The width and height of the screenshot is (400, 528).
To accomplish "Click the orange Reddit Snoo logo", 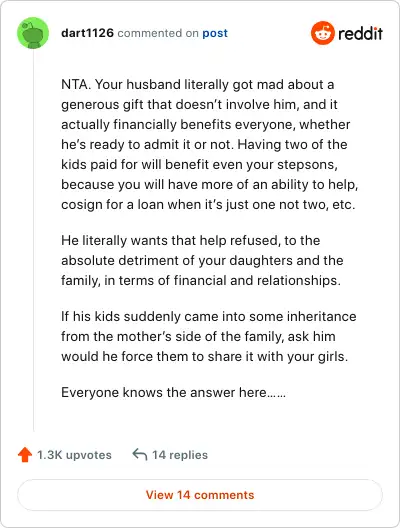I will (323, 33).
